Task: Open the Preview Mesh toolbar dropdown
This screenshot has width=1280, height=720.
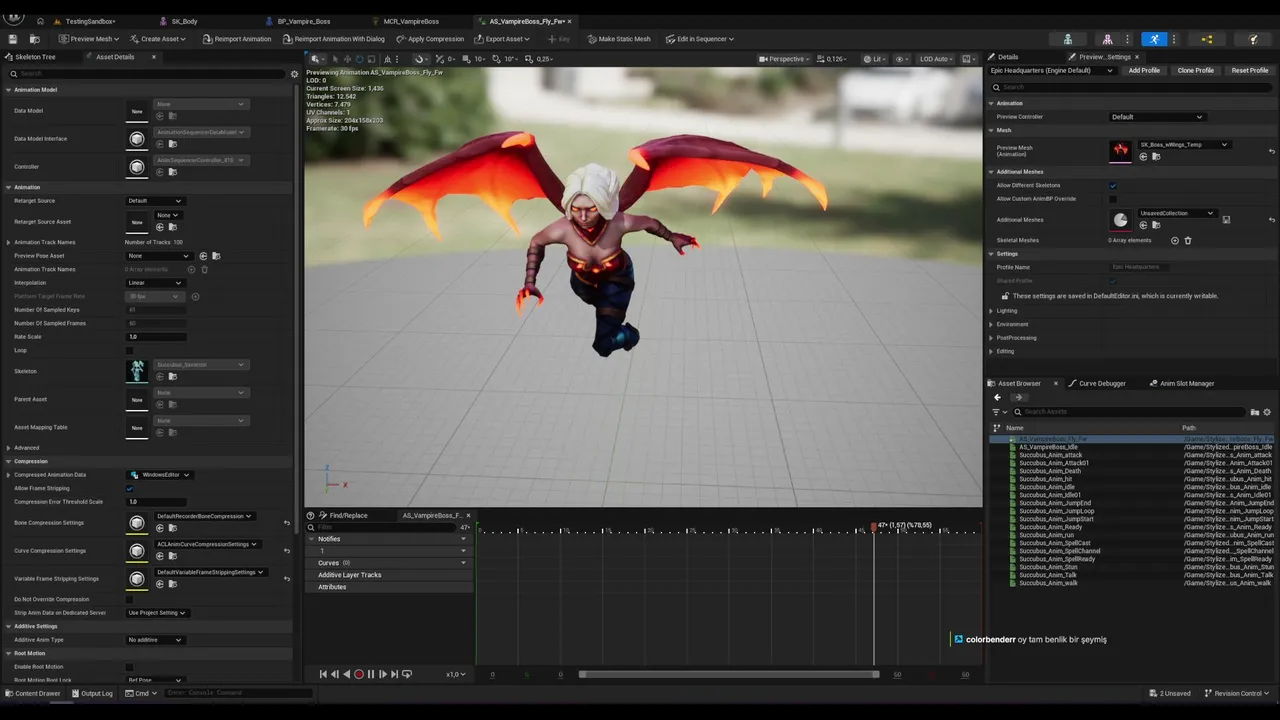Action: coord(90,39)
